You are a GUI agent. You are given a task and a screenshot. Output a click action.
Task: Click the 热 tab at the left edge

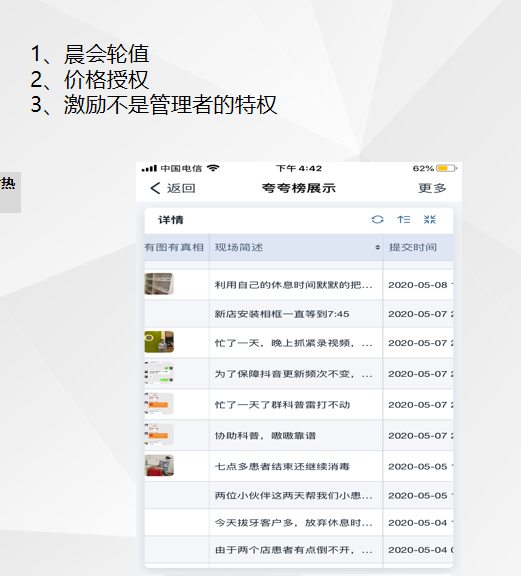8,183
